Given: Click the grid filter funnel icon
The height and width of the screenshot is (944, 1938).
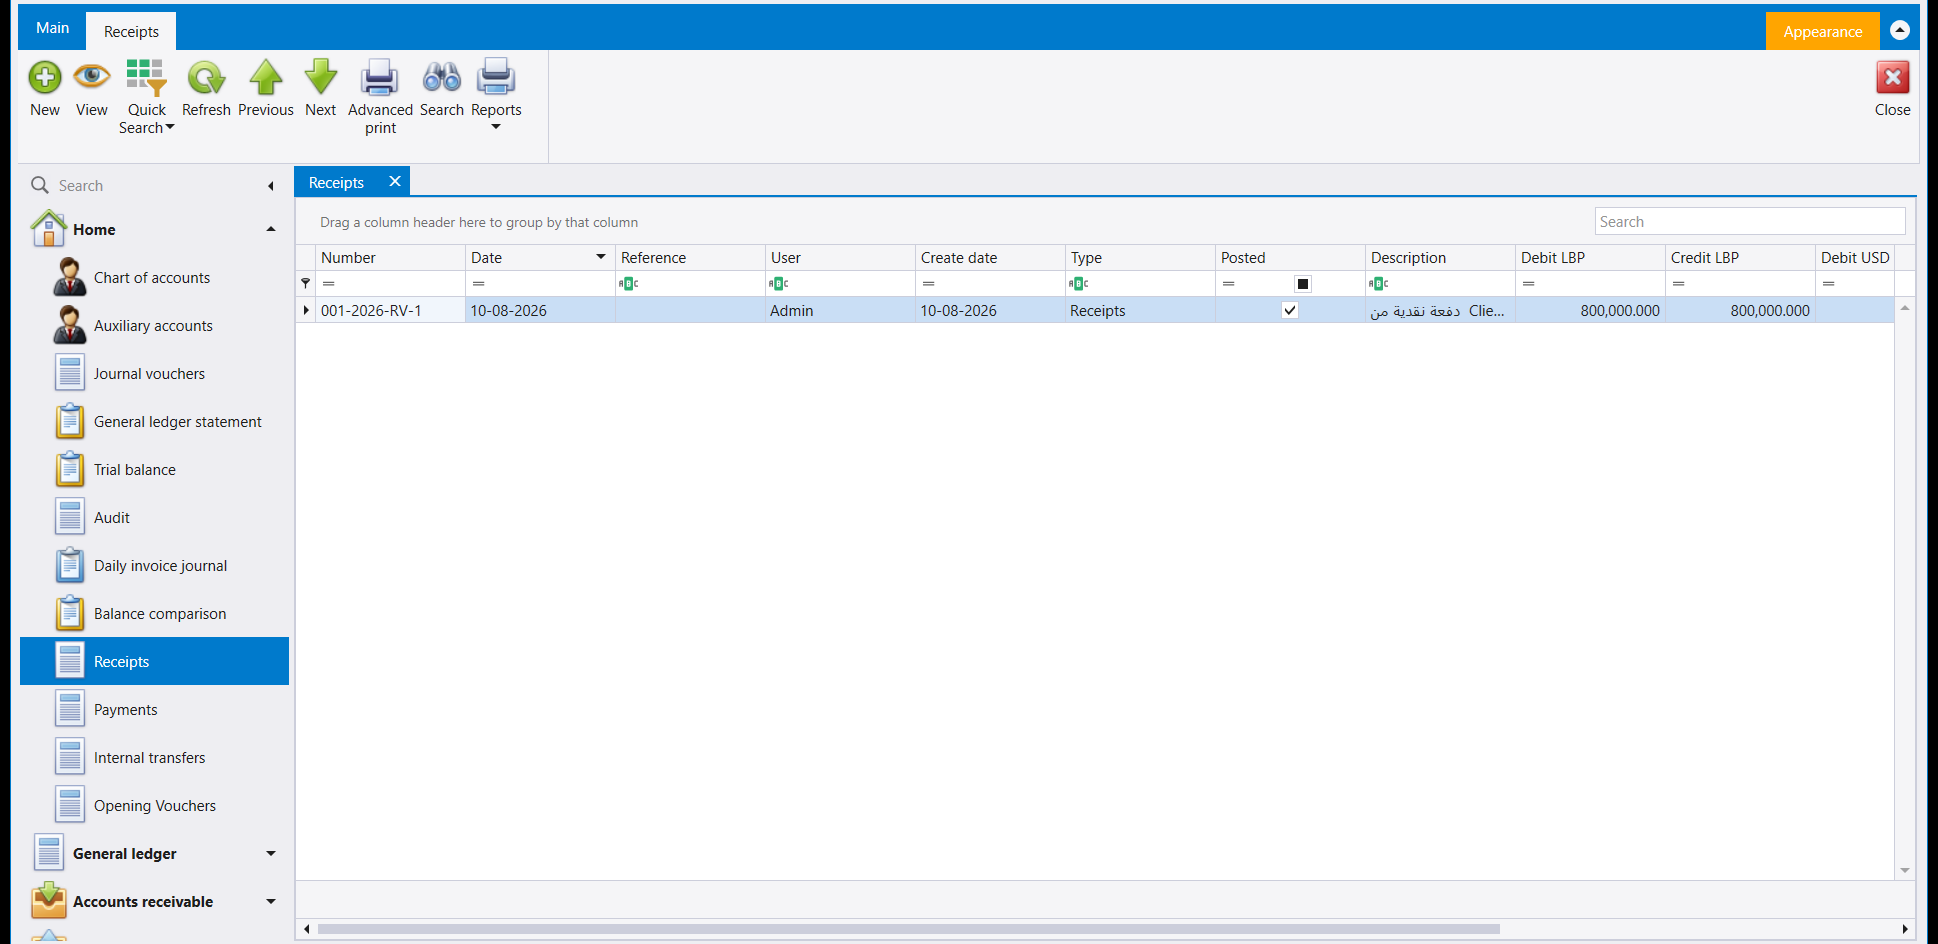Looking at the screenshot, I should point(306,284).
